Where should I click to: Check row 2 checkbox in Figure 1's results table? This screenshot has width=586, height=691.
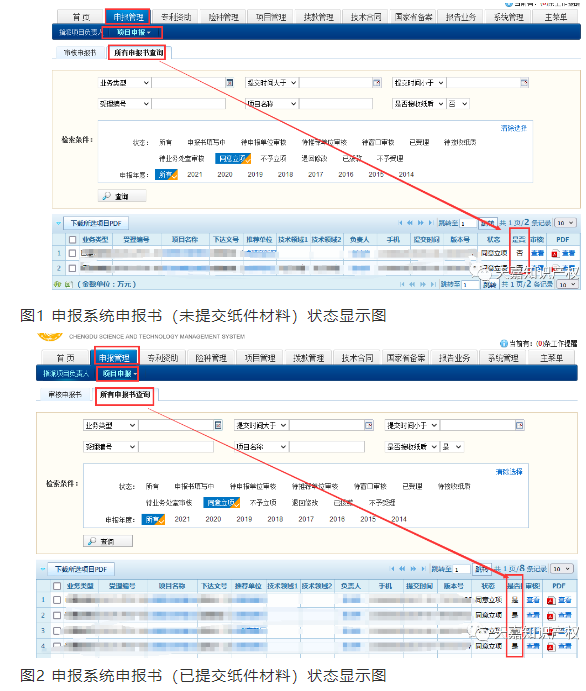click(73, 268)
